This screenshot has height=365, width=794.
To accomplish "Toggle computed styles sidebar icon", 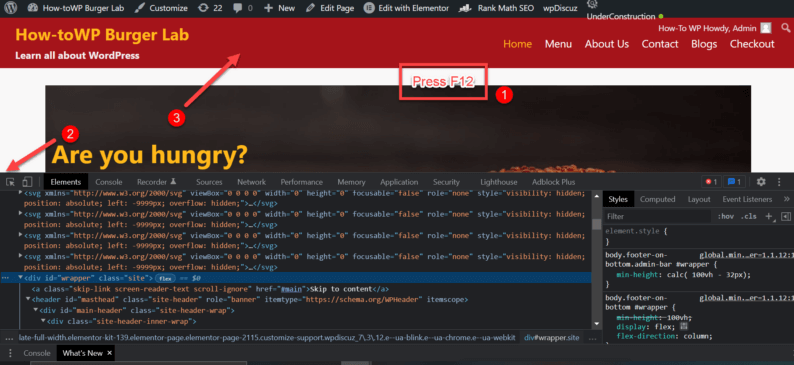I will (785, 216).
